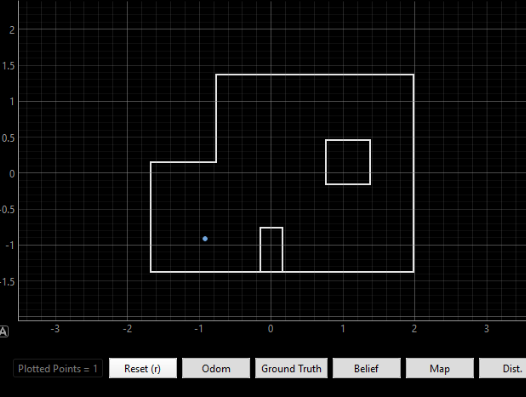Click x-axis tick label 0
Image resolution: width=526 pixels, height=397 pixels.
click(x=271, y=329)
